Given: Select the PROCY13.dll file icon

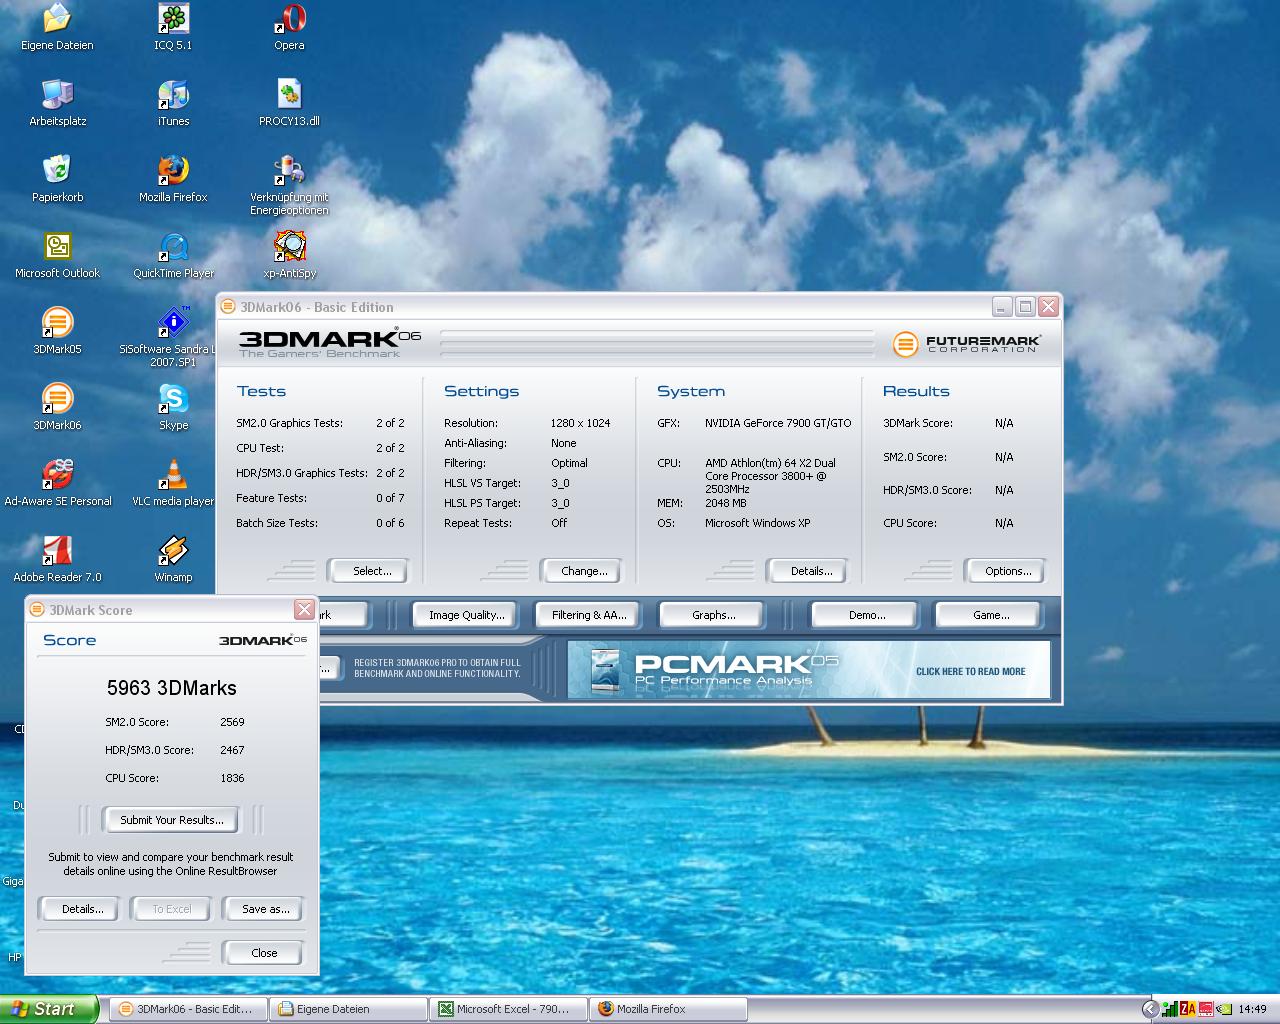Looking at the screenshot, I should [289, 103].
